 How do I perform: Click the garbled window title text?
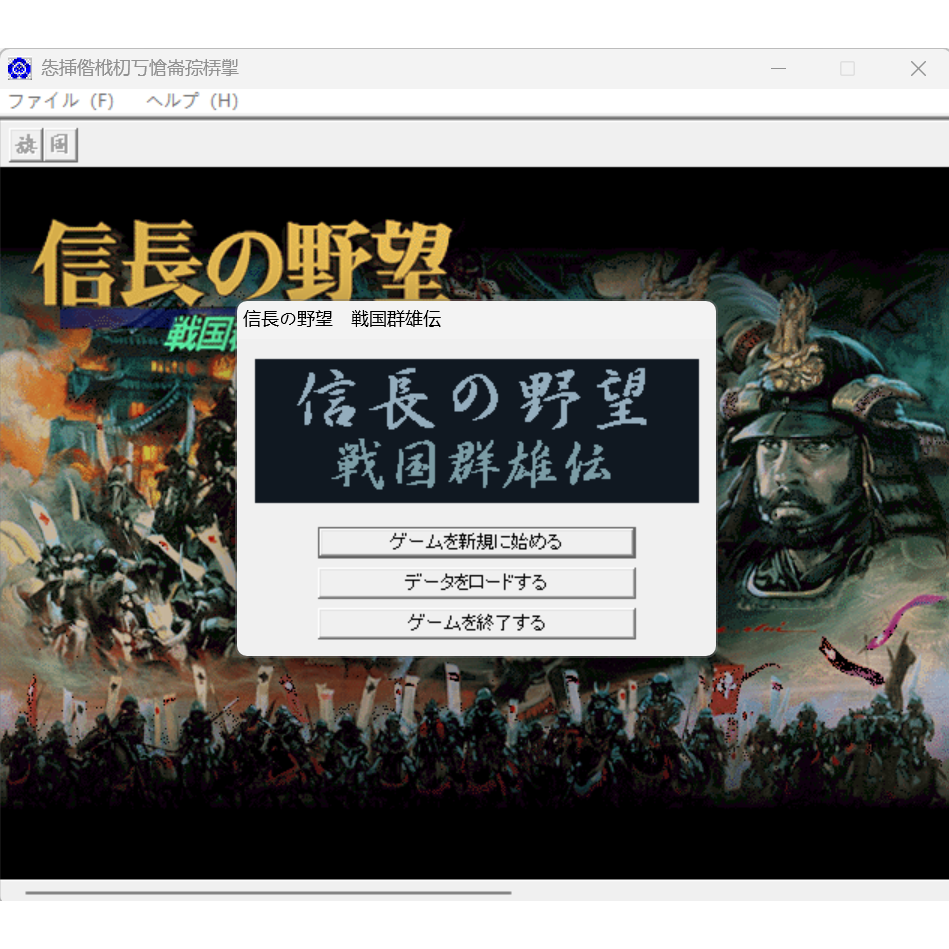coord(140,68)
